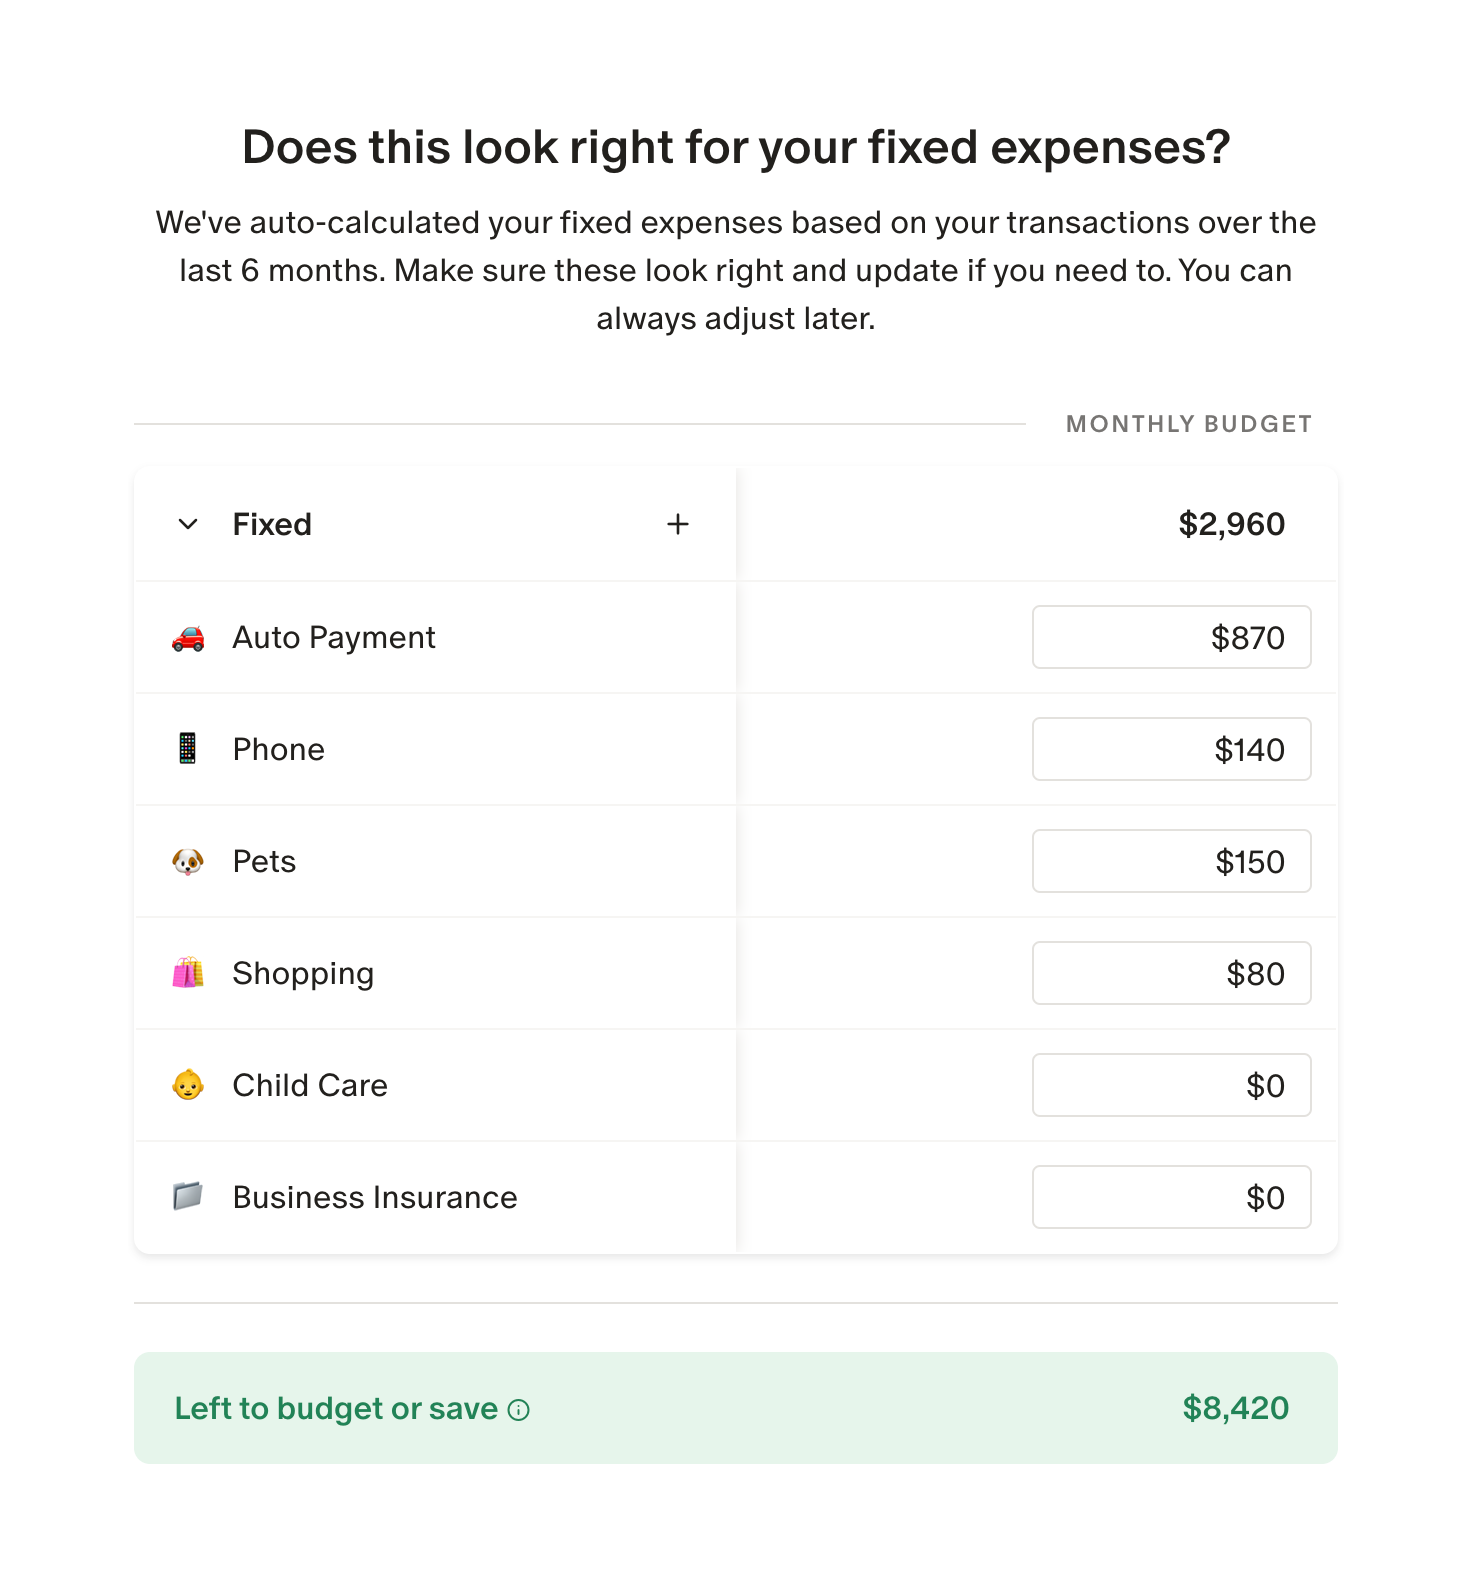Add a new Fixed category with plus
1472x1592 pixels.
pyautogui.click(x=678, y=524)
